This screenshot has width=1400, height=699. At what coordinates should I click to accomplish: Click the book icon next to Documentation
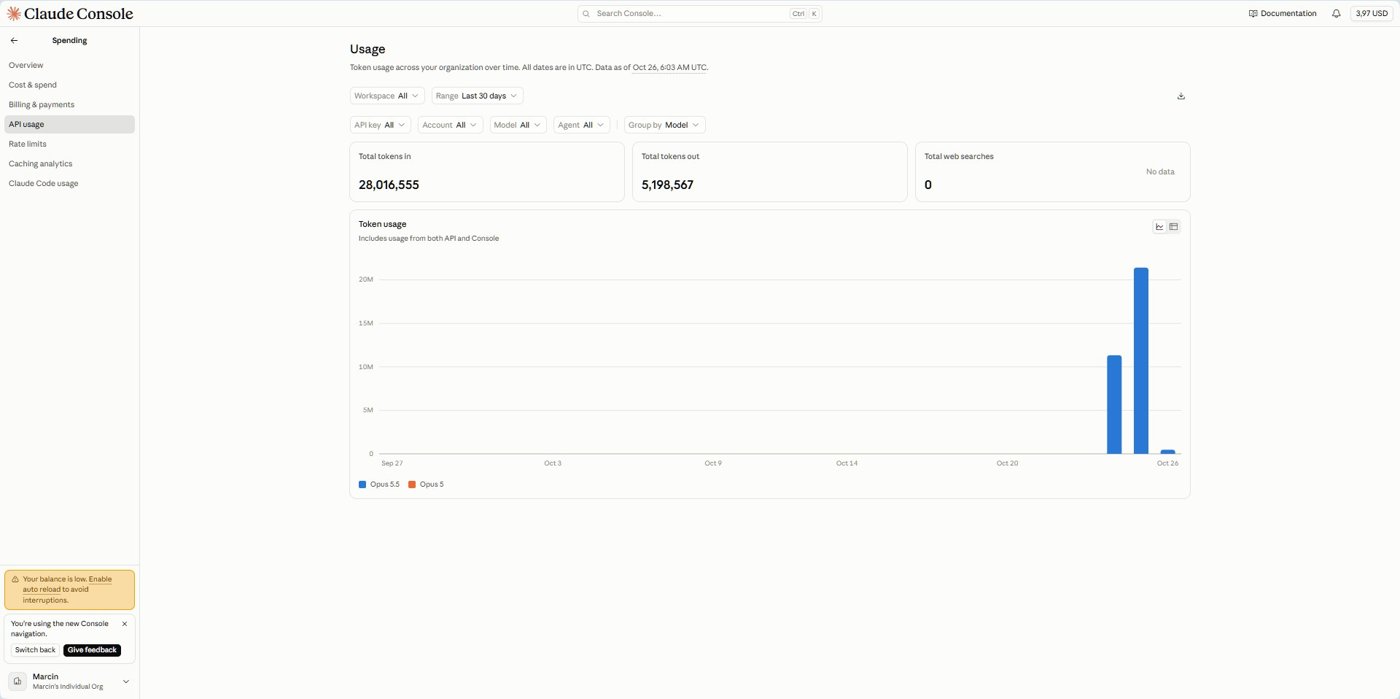1253,14
